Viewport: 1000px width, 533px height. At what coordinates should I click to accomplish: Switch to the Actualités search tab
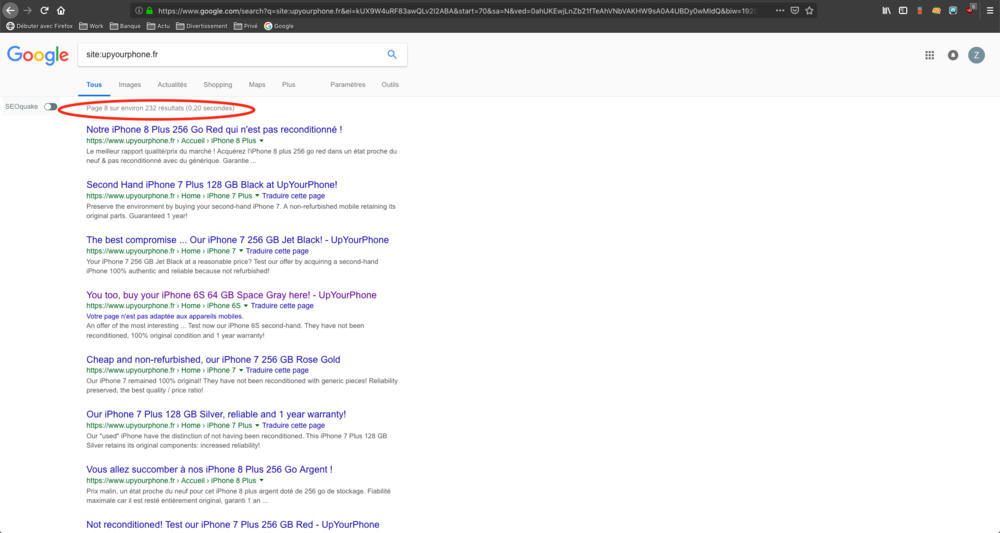pyautogui.click(x=172, y=85)
